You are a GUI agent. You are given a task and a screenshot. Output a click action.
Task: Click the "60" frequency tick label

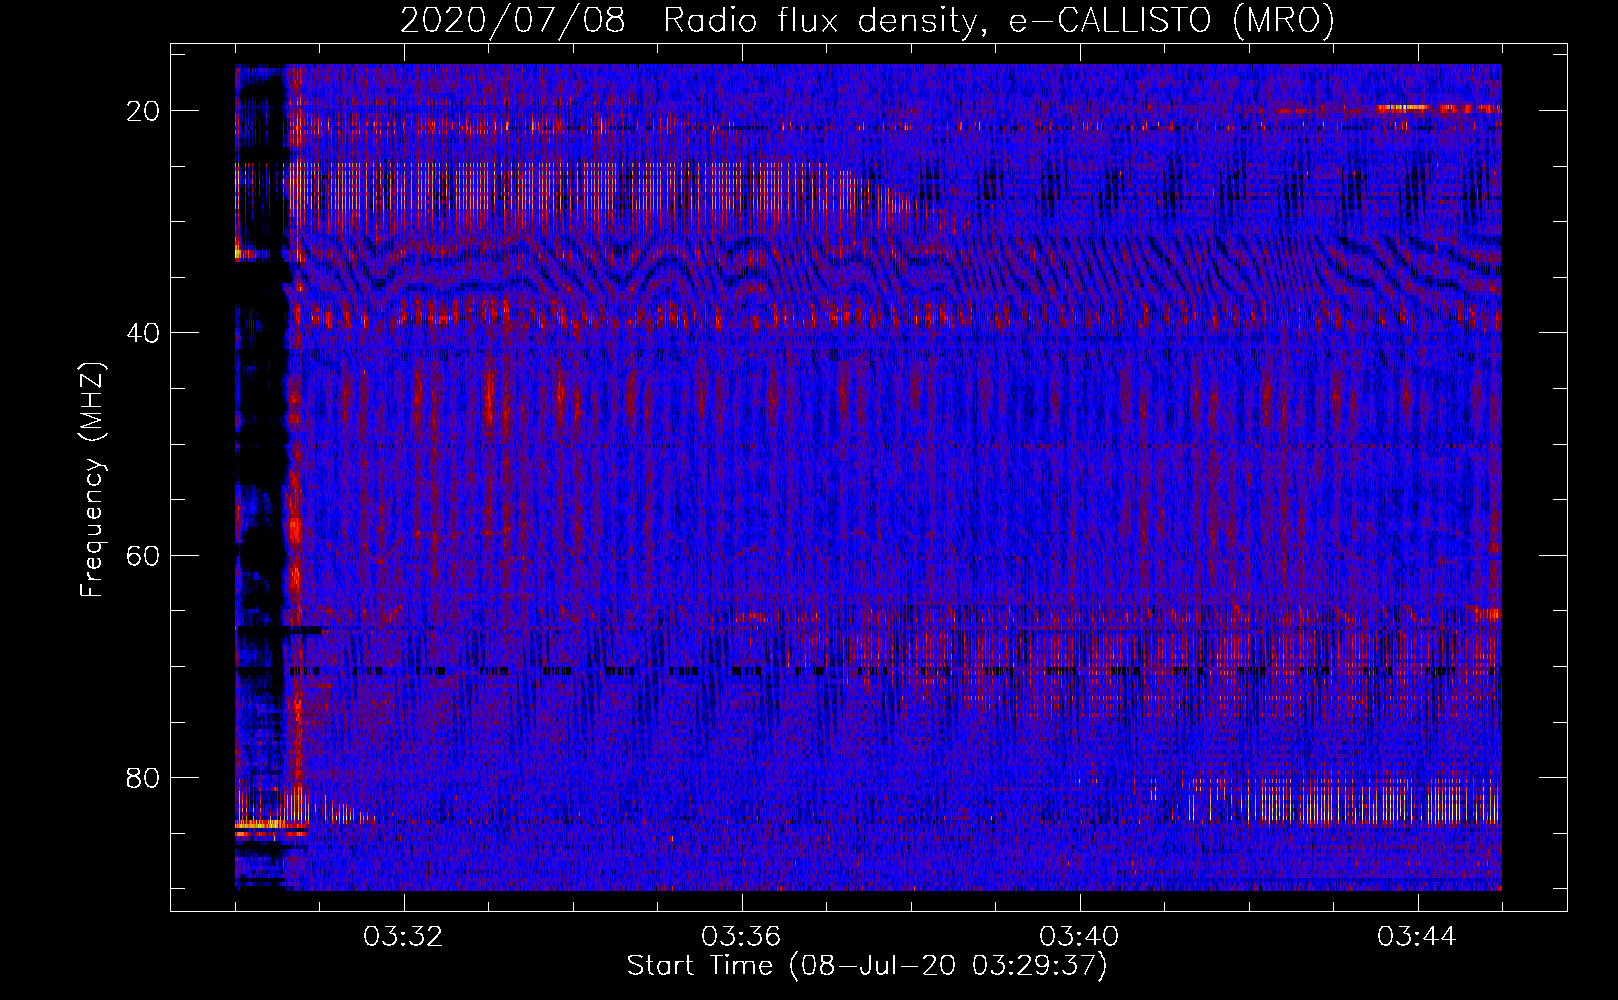[x=144, y=555]
